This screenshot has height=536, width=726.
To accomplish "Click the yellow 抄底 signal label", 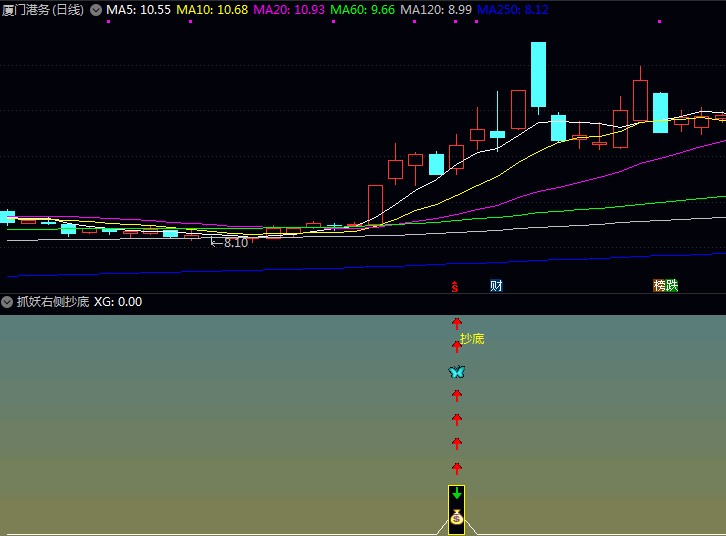I will click(472, 340).
